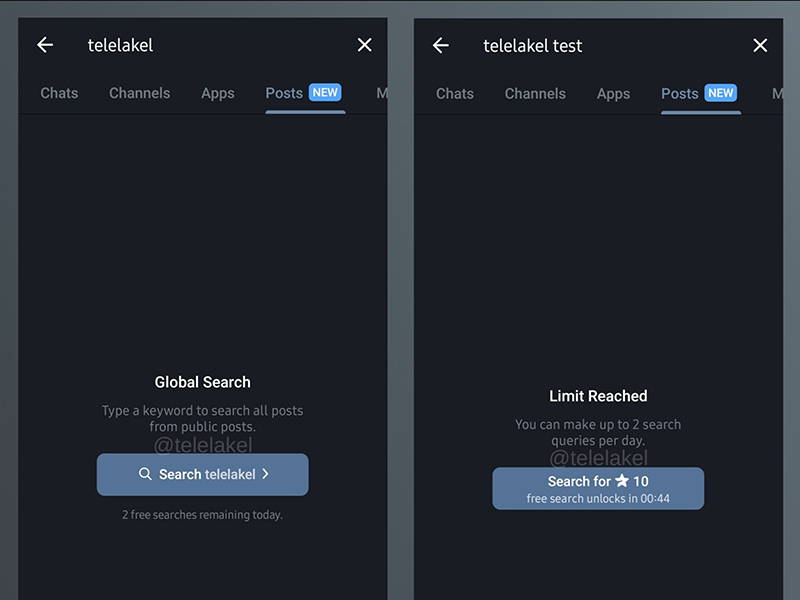Click the NEW badge on the Global Search screen
Image resolution: width=800 pixels, height=600 pixels.
pyautogui.click(x=325, y=93)
